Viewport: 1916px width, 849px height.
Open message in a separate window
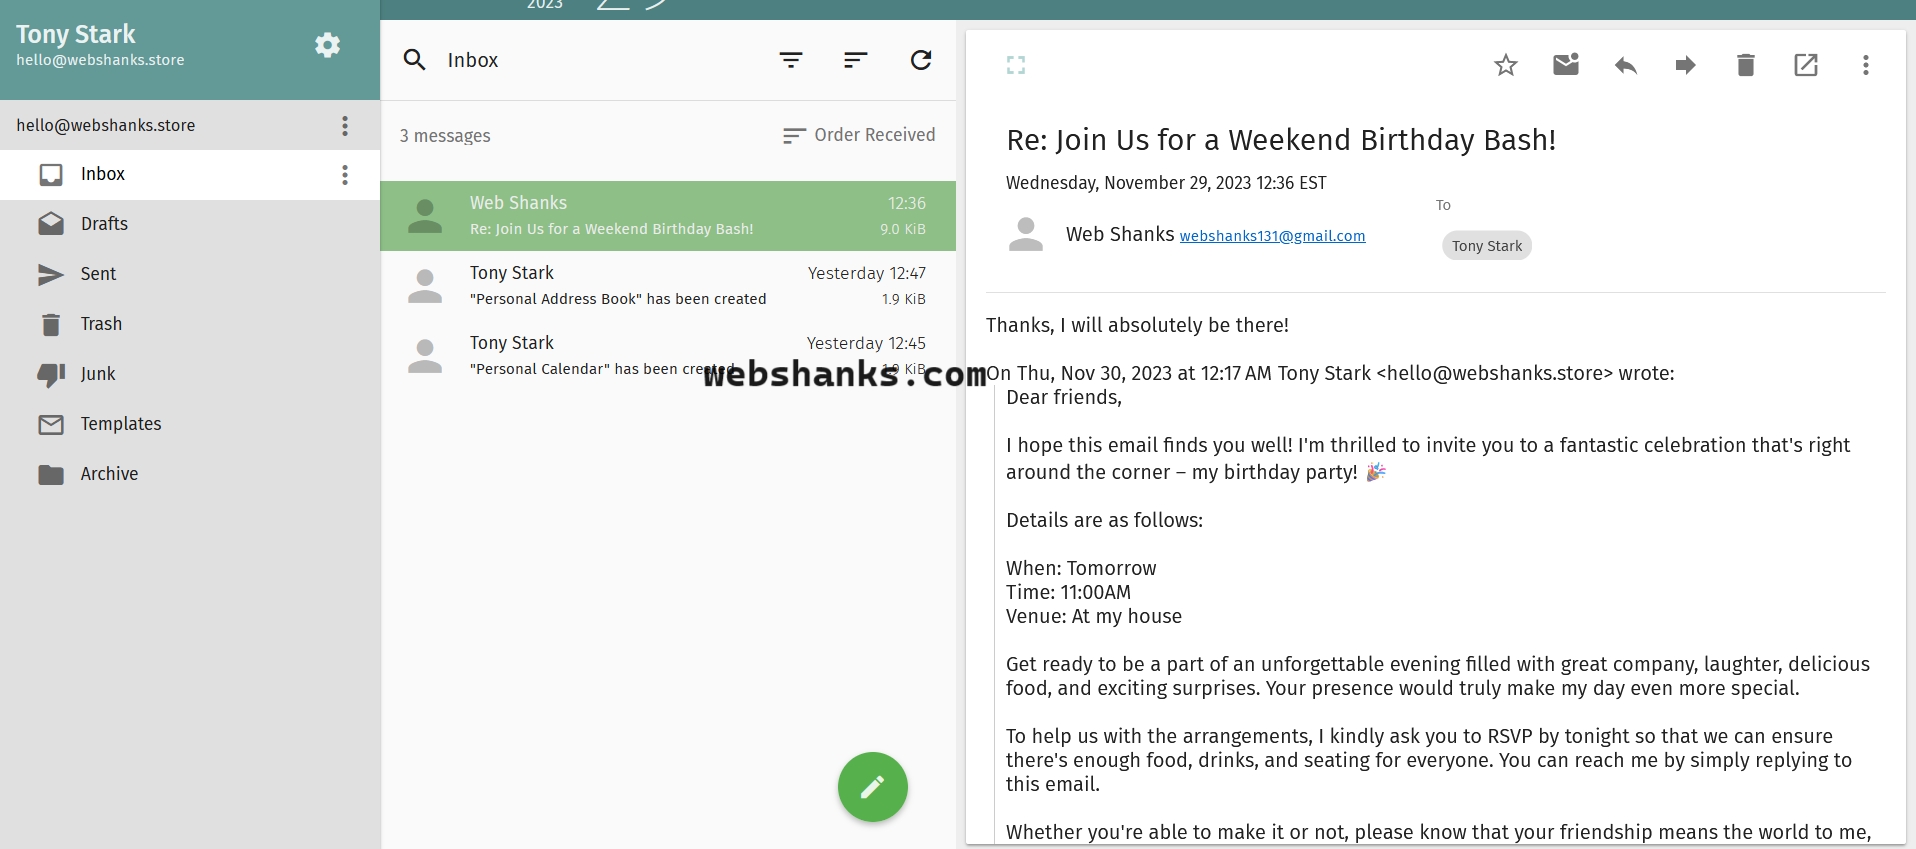point(1805,66)
